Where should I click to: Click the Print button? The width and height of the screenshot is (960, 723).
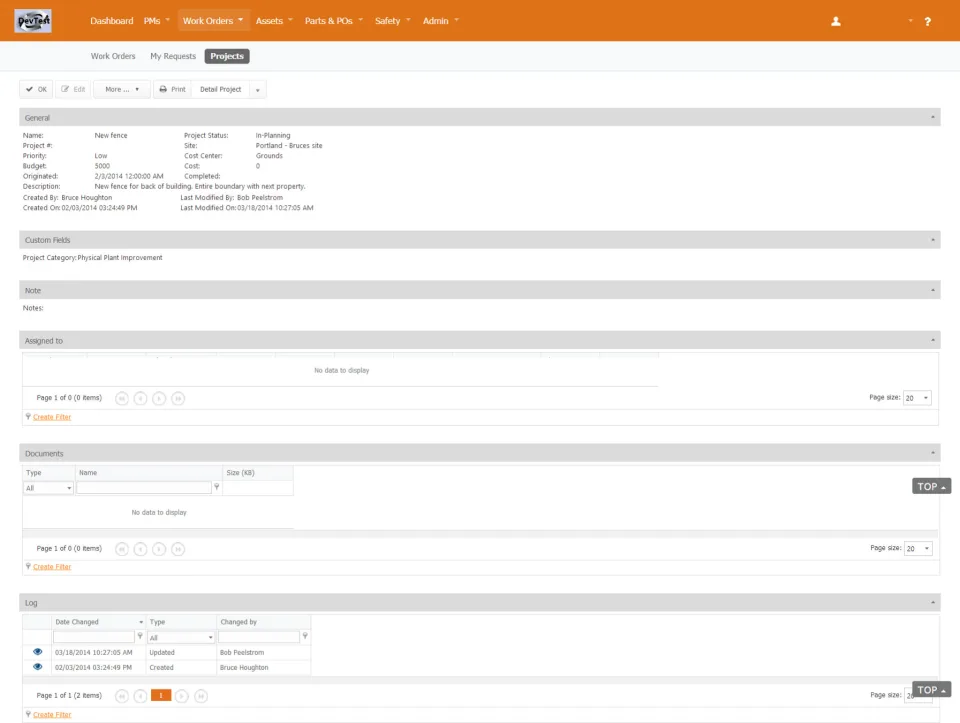click(172, 89)
